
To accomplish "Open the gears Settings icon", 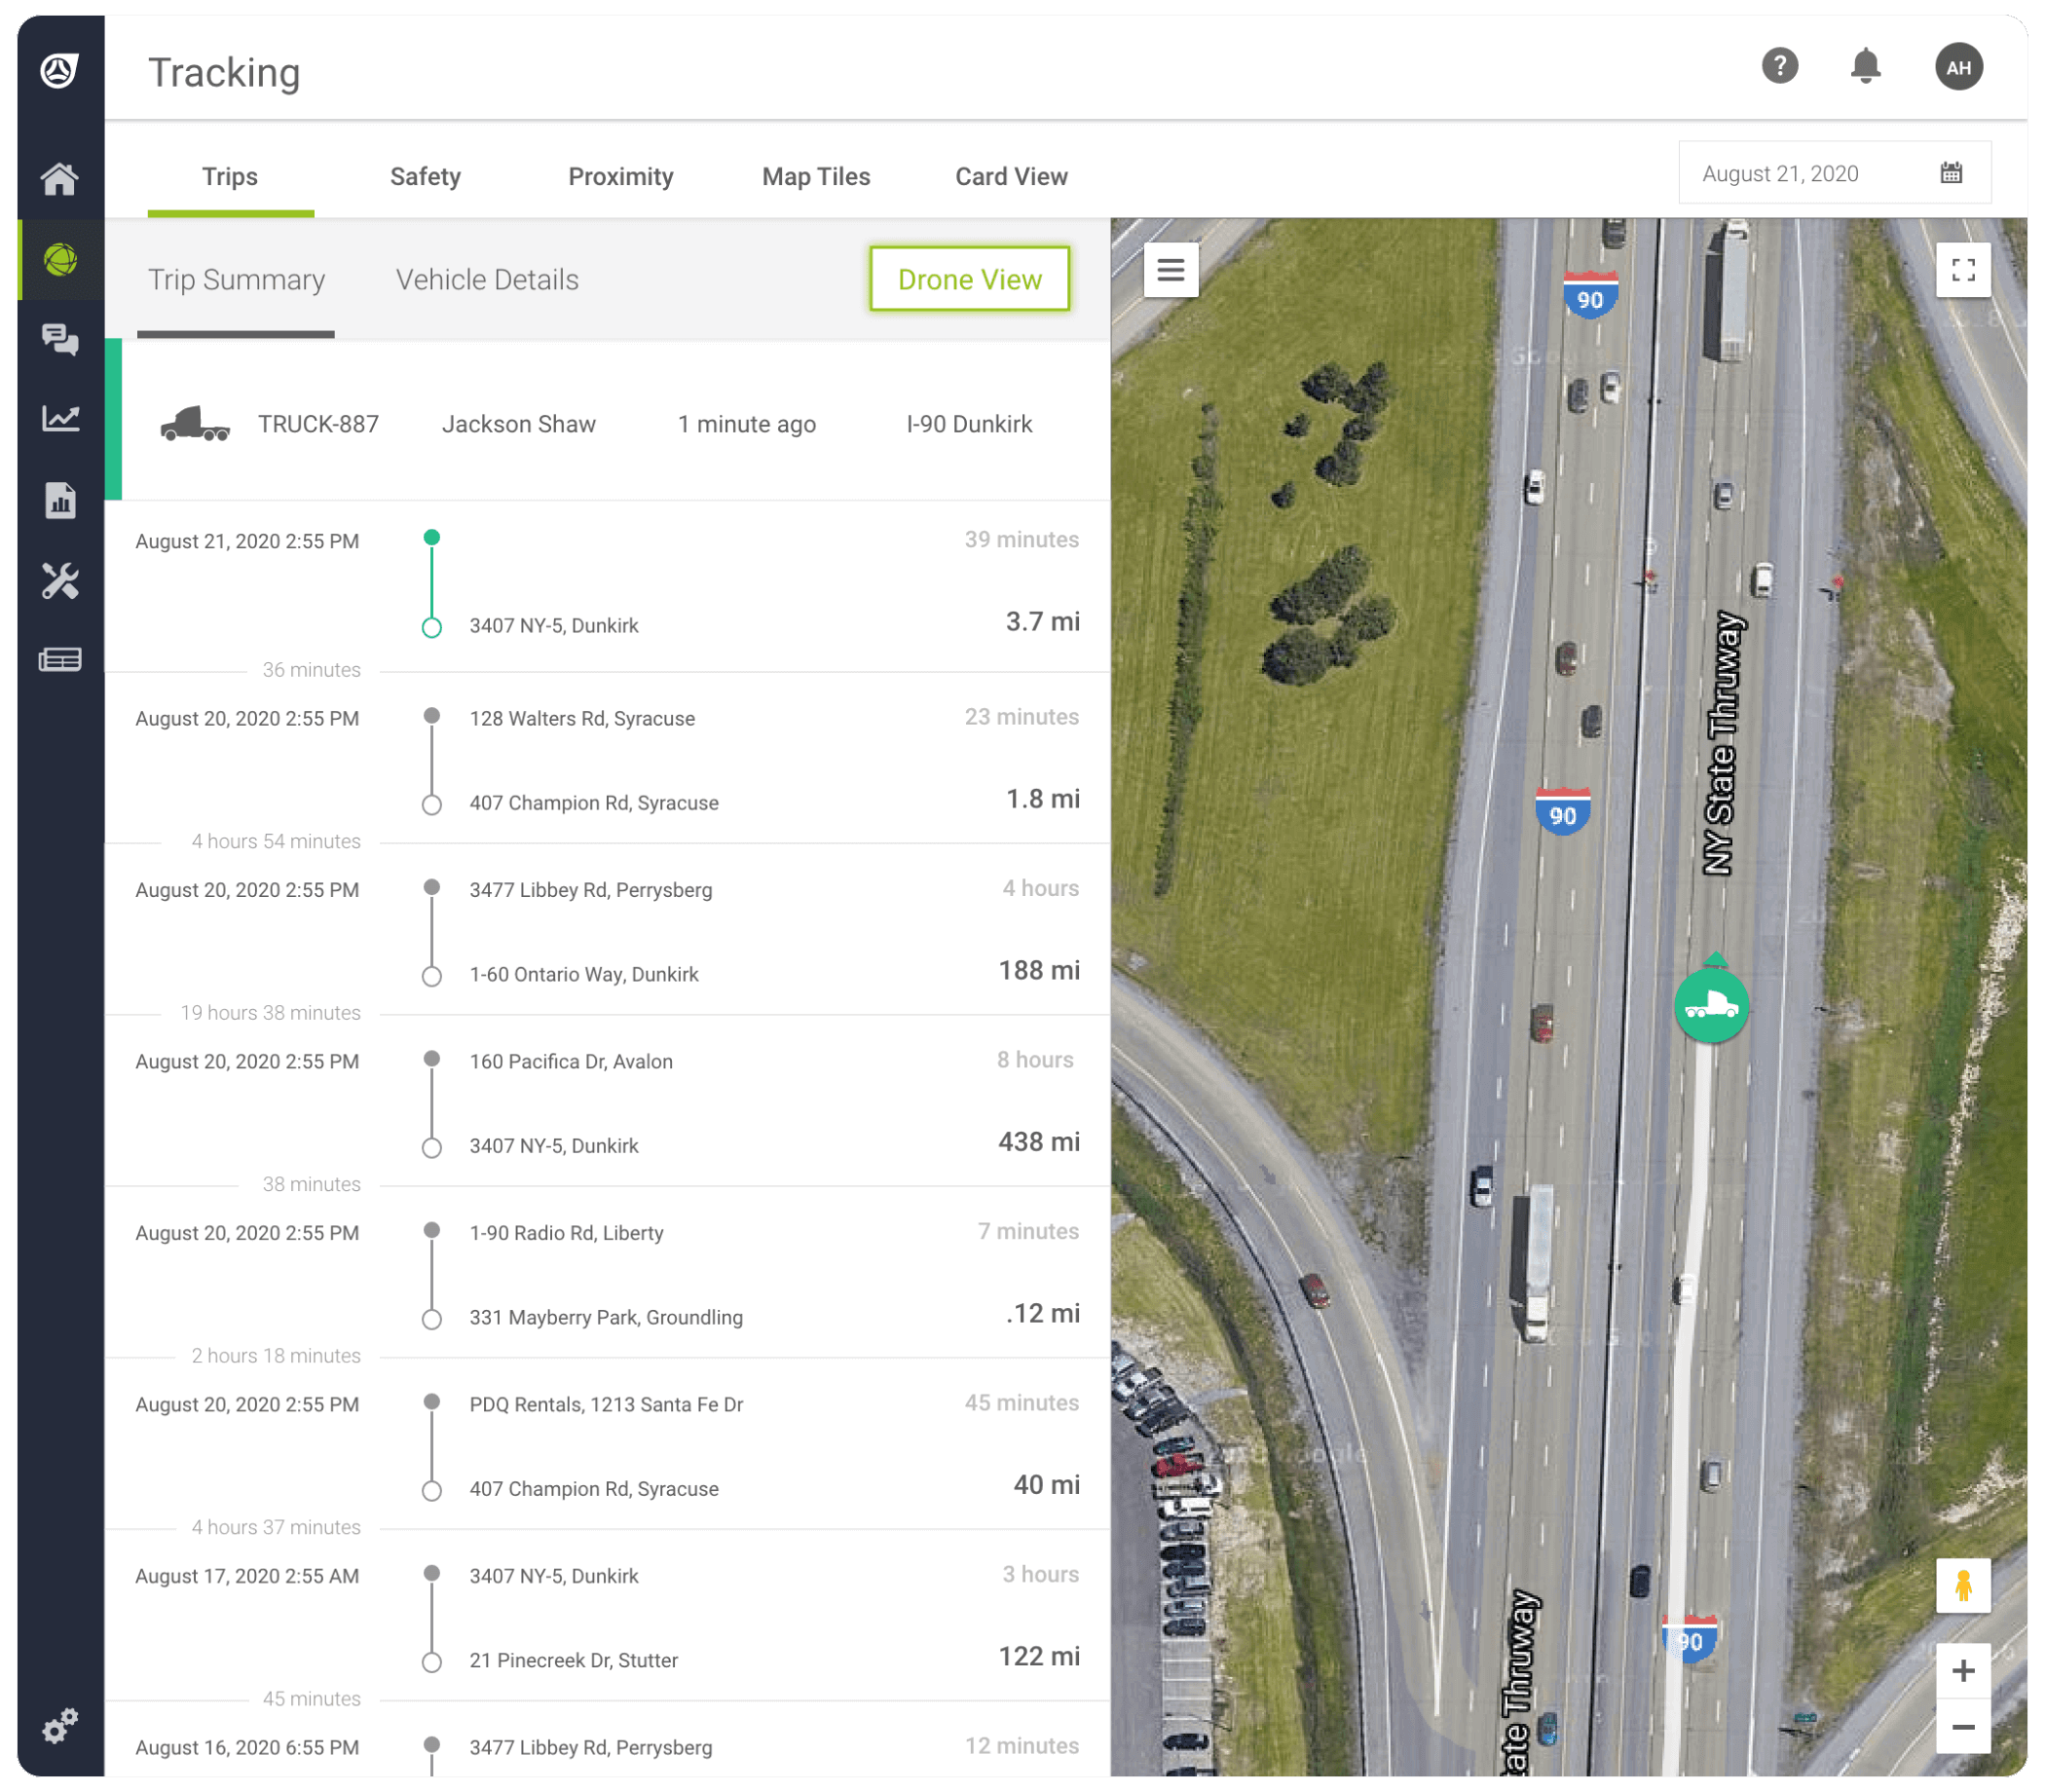I will click(60, 1725).
